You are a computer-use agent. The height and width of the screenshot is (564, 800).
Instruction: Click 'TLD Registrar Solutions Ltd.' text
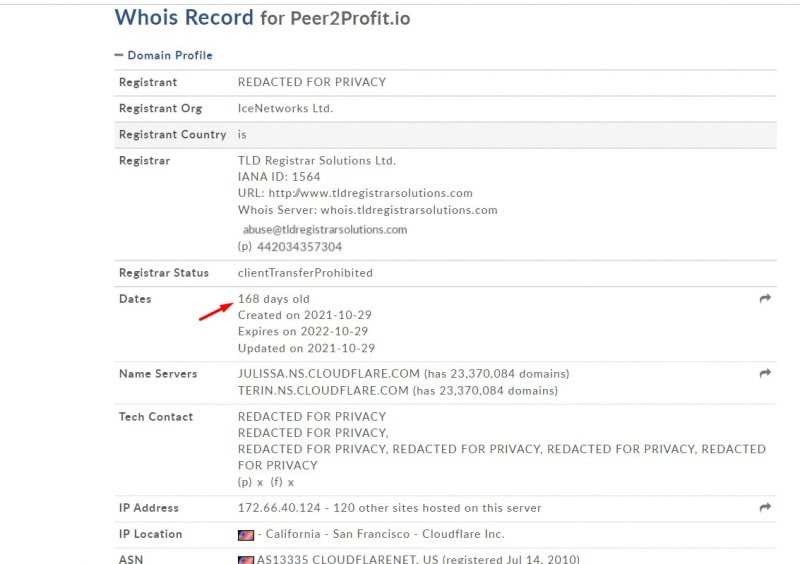(x=317, y=161)
